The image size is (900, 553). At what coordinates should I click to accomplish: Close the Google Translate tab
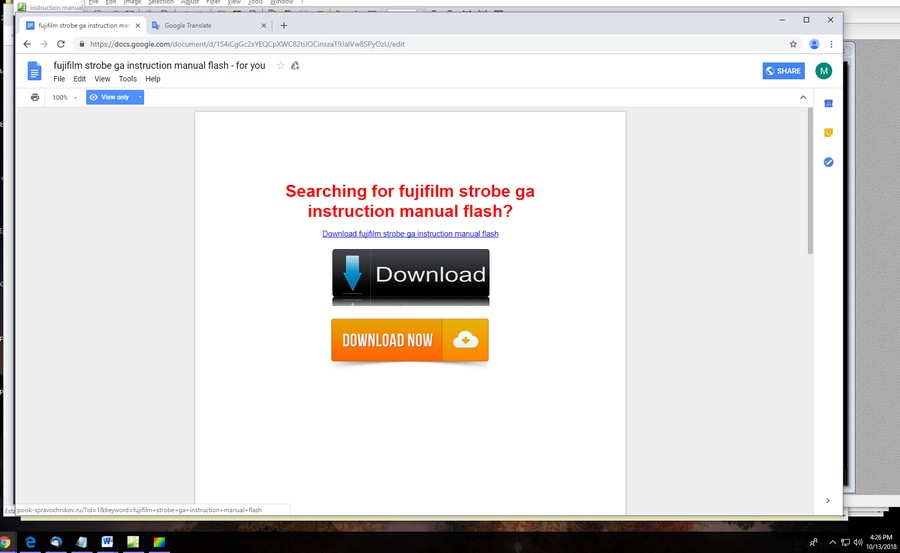pyautogui.click(x=264, y=25)
